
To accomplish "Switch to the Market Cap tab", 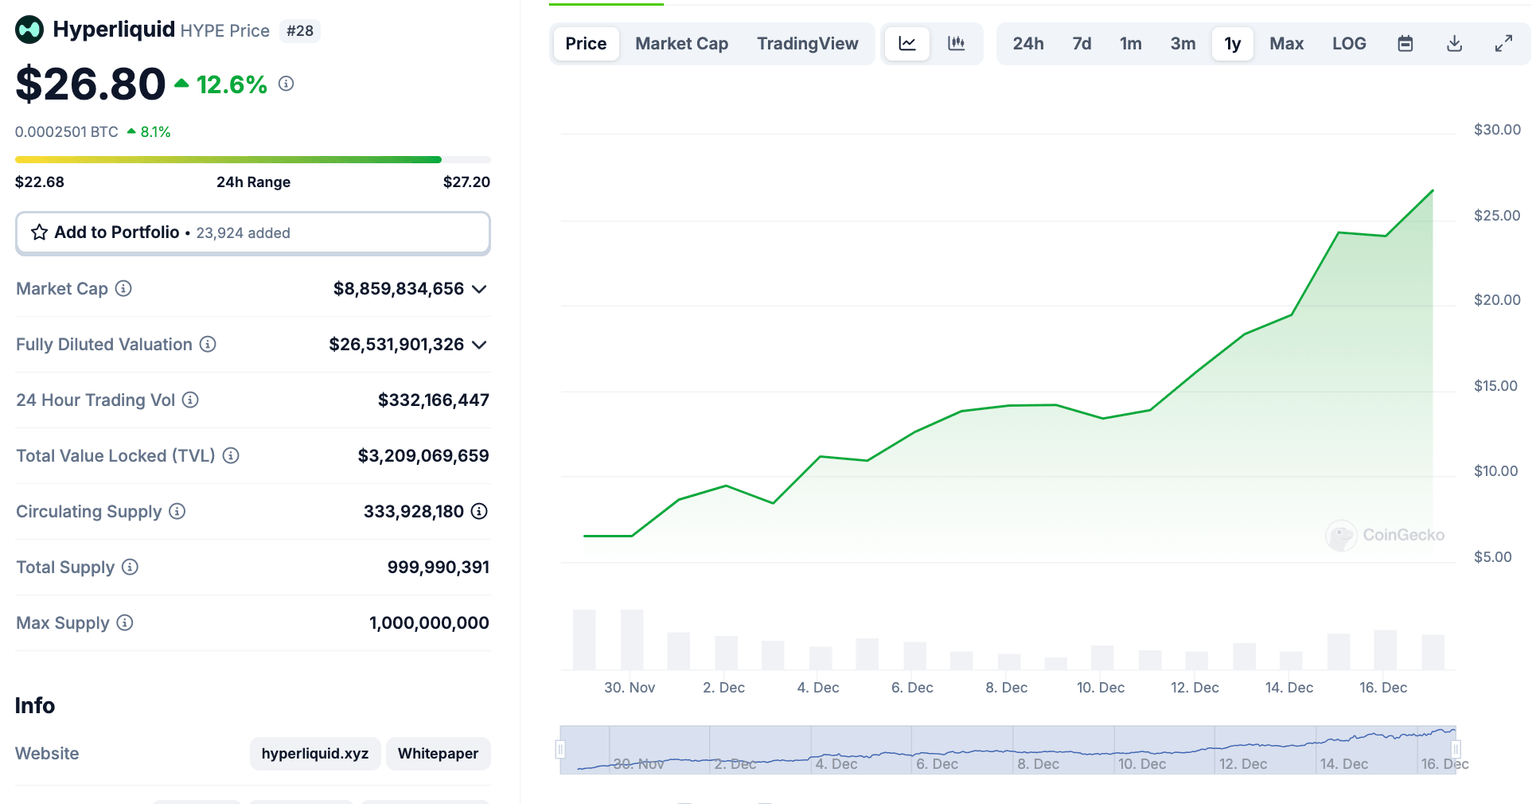I will pos(681,44).
